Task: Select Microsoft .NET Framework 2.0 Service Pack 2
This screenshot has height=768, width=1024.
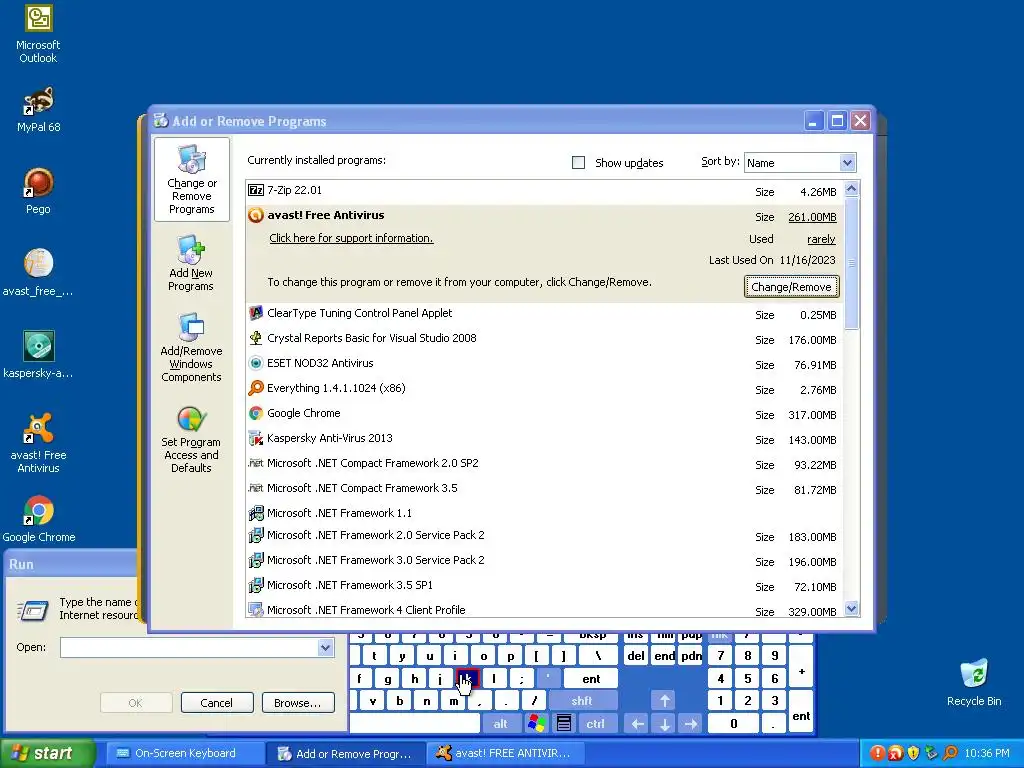Action: pyautogui.click(x=545, y=536)
